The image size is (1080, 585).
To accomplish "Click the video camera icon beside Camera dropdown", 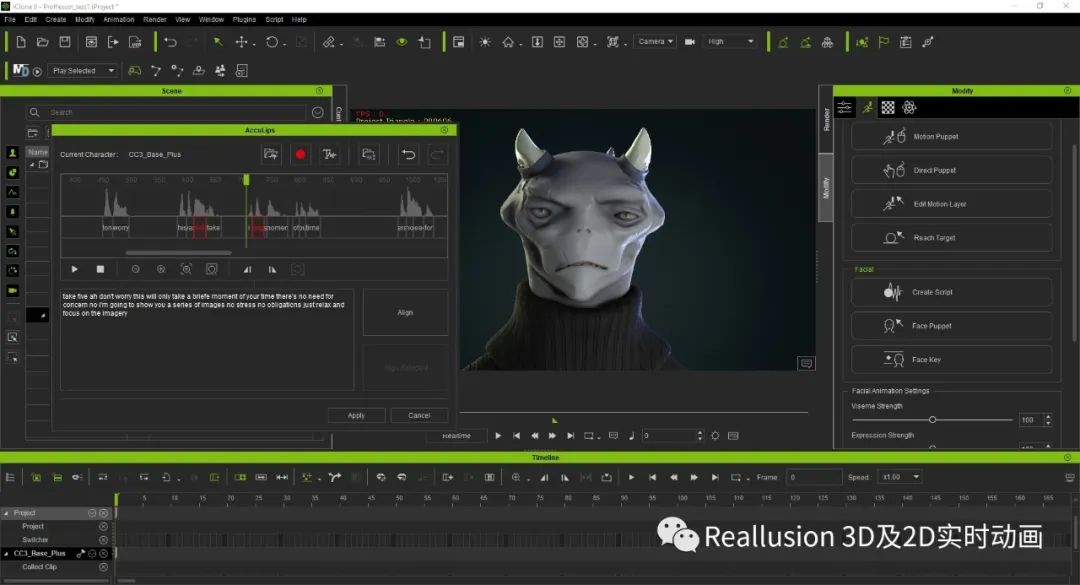I will 689,42.
